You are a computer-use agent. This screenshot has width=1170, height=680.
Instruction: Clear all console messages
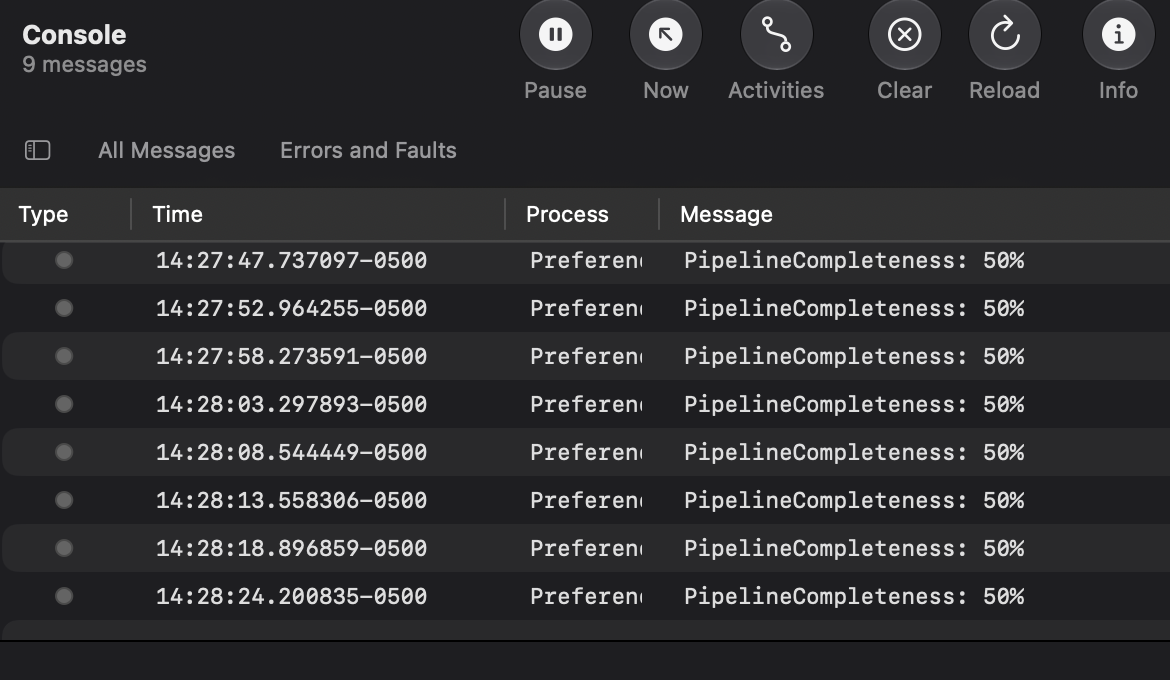click(x=904, y=35)
